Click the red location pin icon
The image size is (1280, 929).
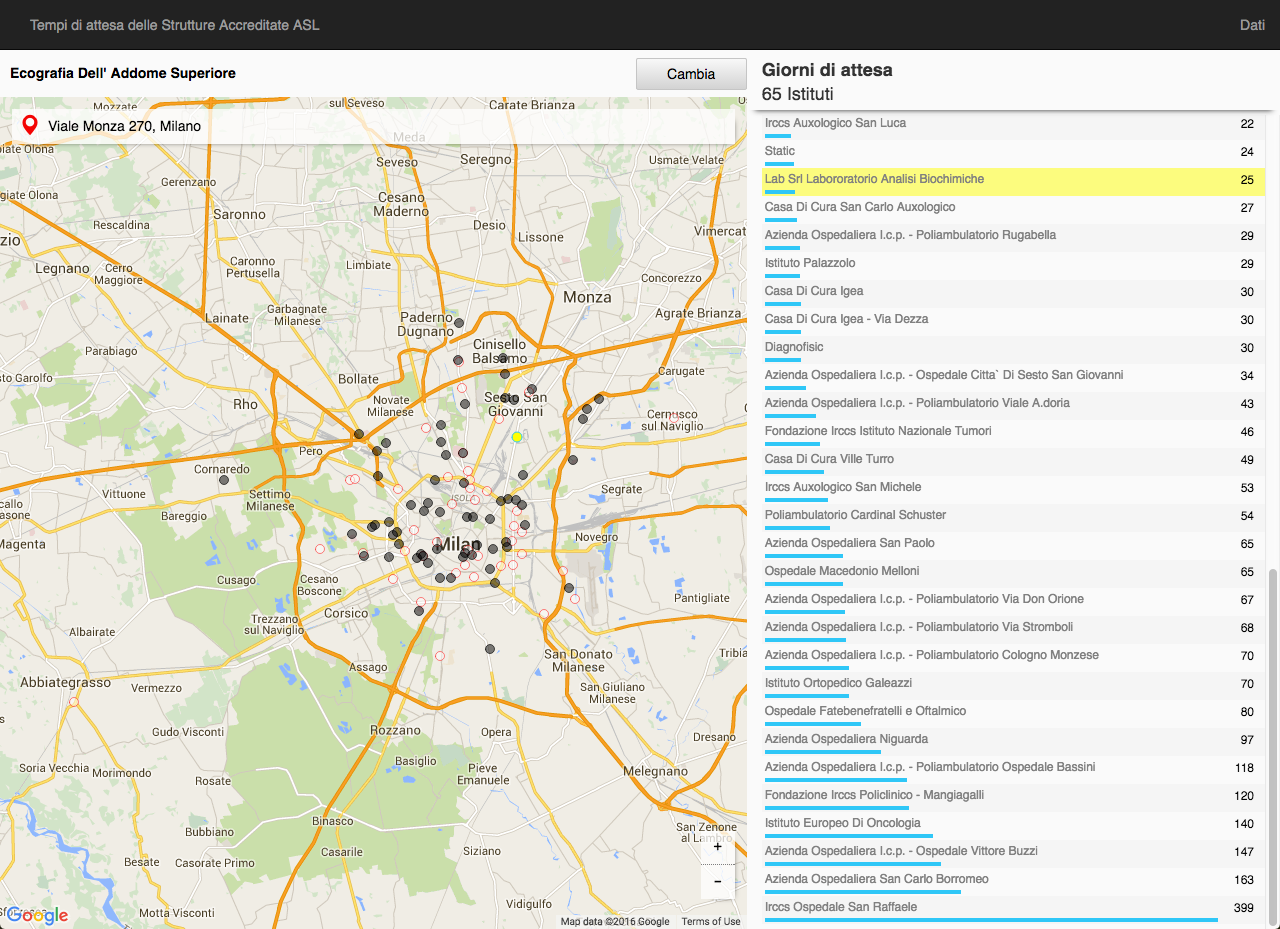[30, 126]
